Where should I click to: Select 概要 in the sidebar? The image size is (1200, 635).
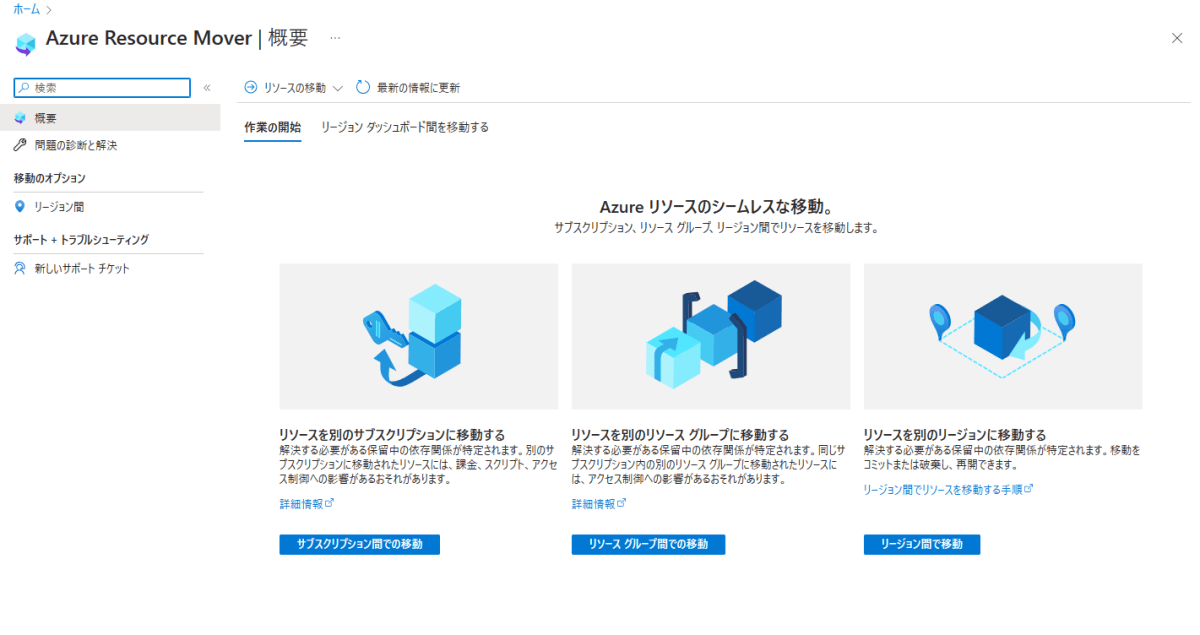pyautogui.click(x=110, y=118)
